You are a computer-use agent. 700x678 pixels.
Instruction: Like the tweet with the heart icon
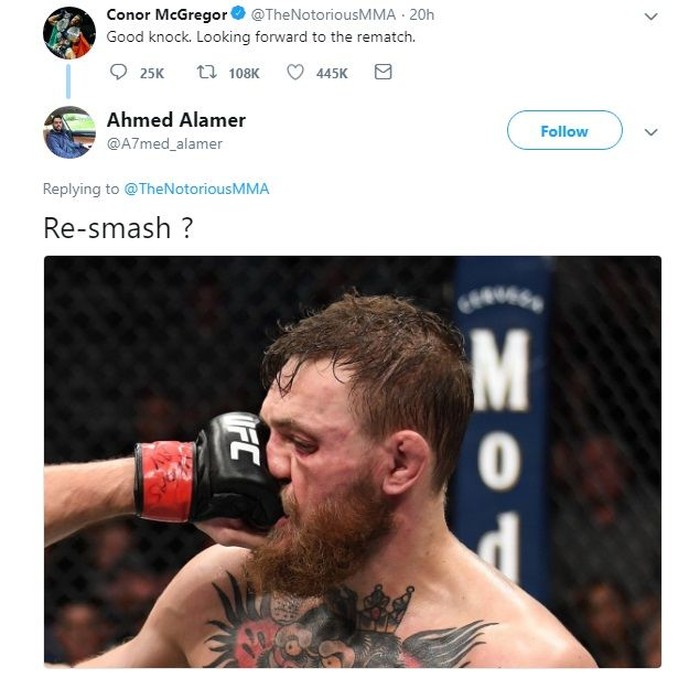pyautogui.click(x=295, y=72)
